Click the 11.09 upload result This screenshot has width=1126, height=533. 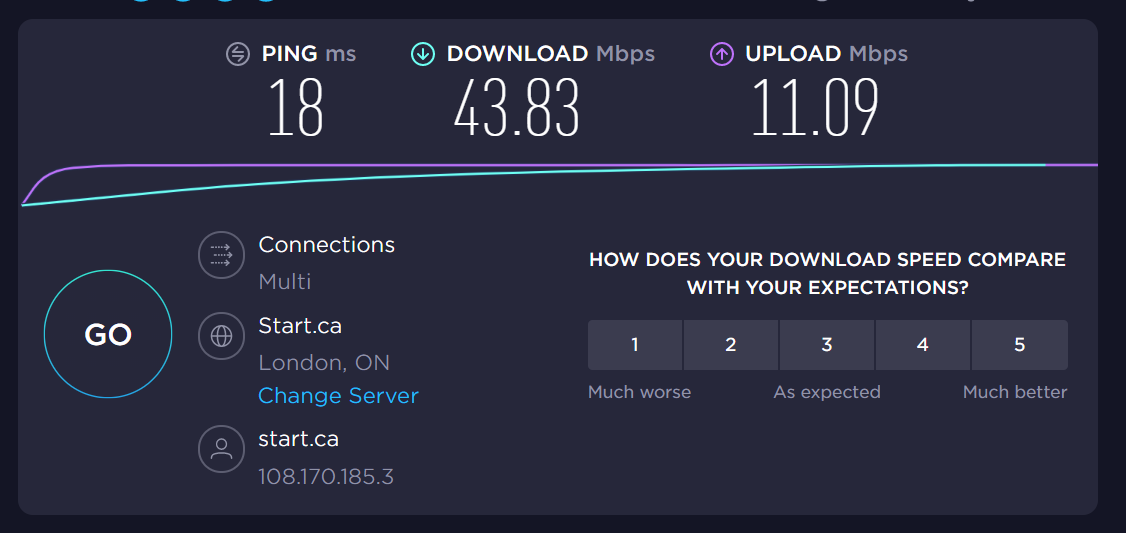point(815,108)
